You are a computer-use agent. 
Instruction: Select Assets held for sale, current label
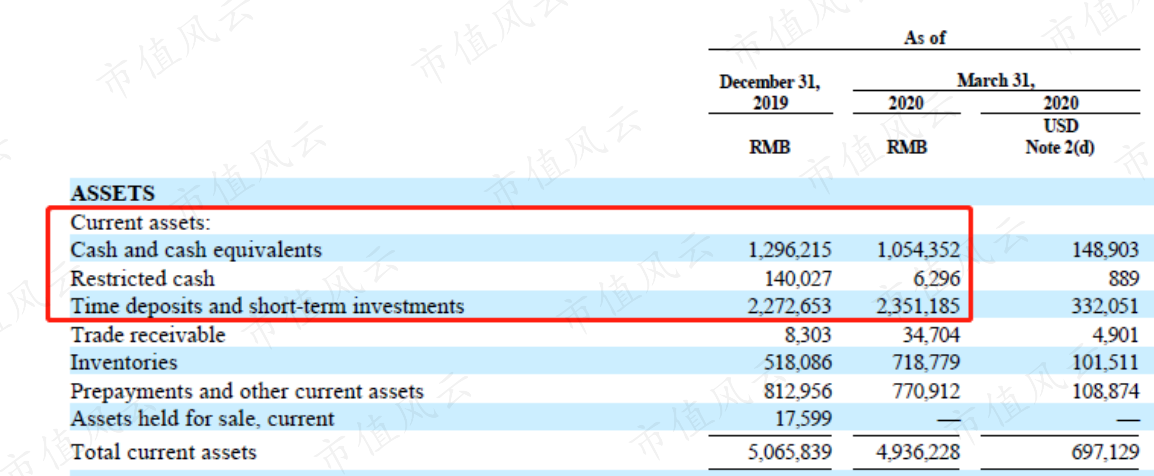click(x=202, y=419)
